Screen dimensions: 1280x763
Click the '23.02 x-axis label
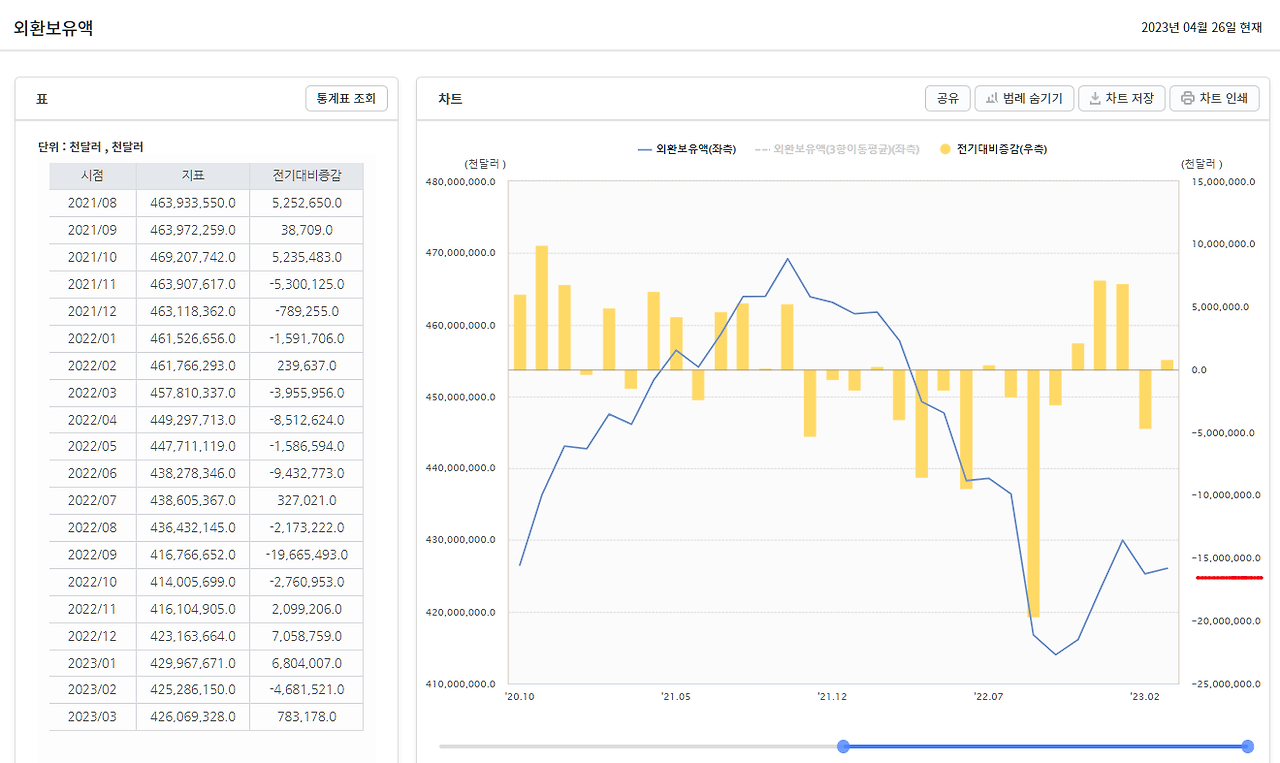(1145, 696)
